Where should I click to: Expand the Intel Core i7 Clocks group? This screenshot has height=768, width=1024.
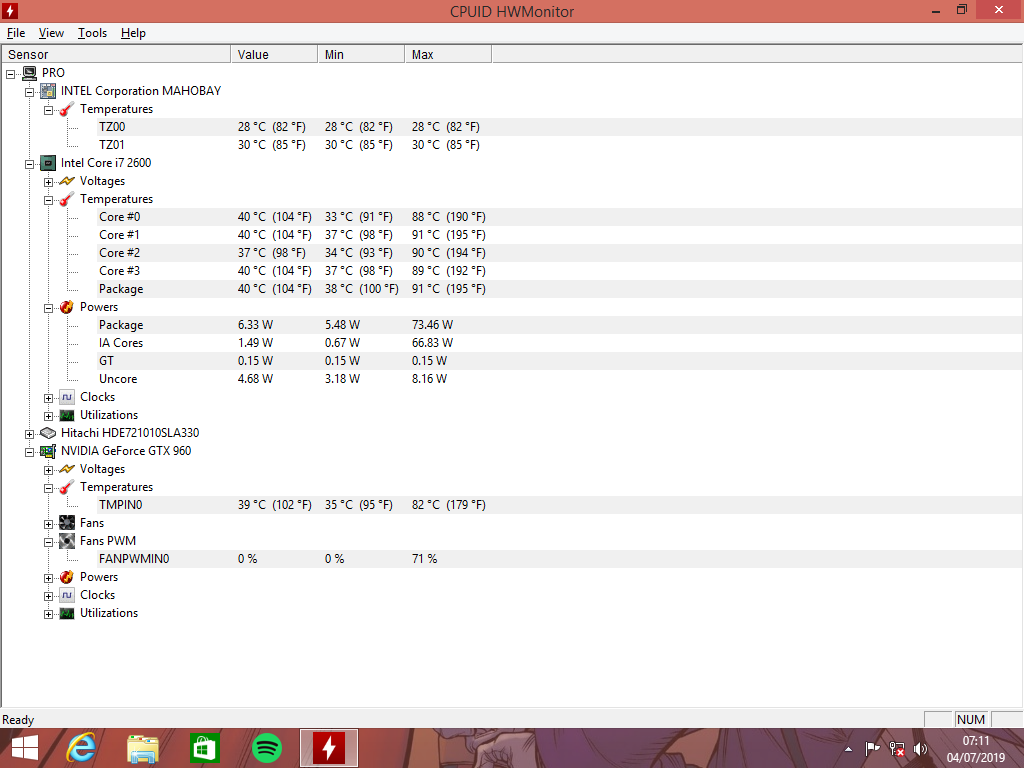click(48, 398)
